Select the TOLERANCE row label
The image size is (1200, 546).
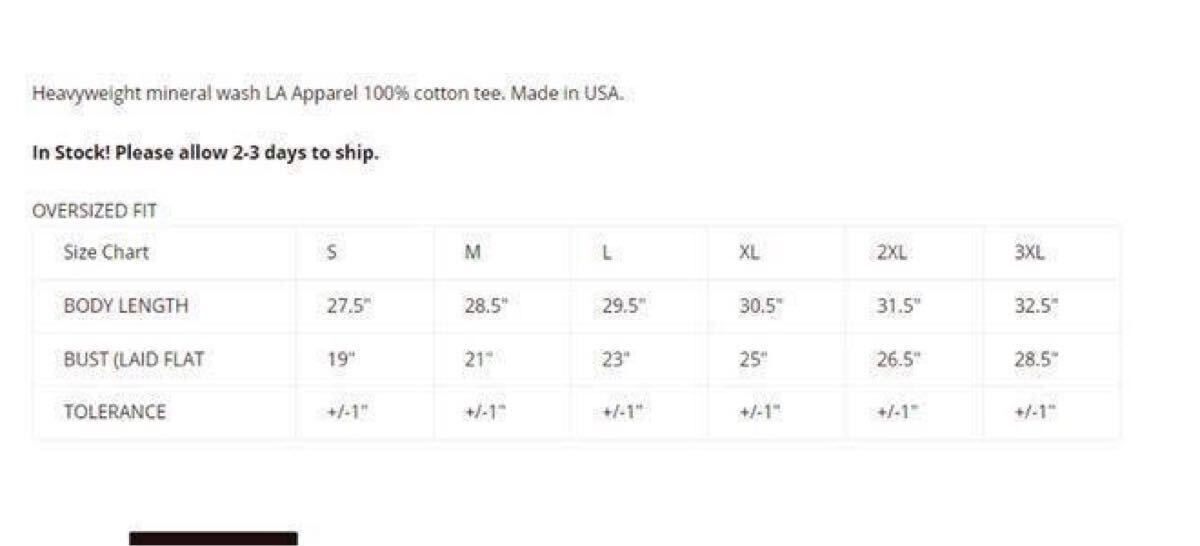(114, 412)
